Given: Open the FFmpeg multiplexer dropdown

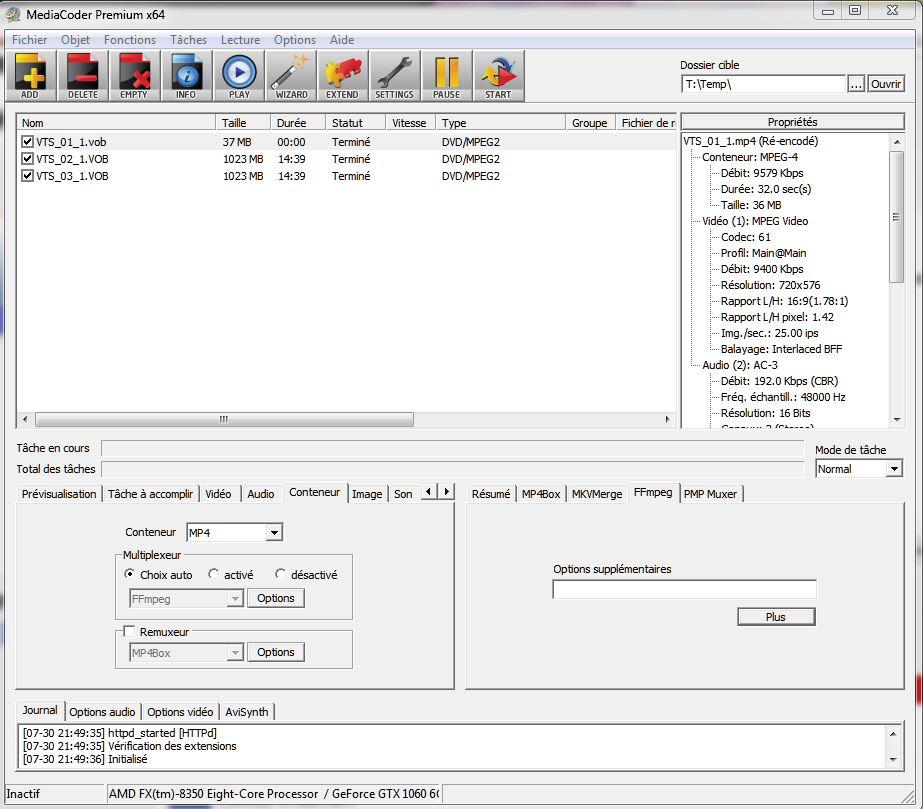Looking at the screenshot, I should point(234,599).
